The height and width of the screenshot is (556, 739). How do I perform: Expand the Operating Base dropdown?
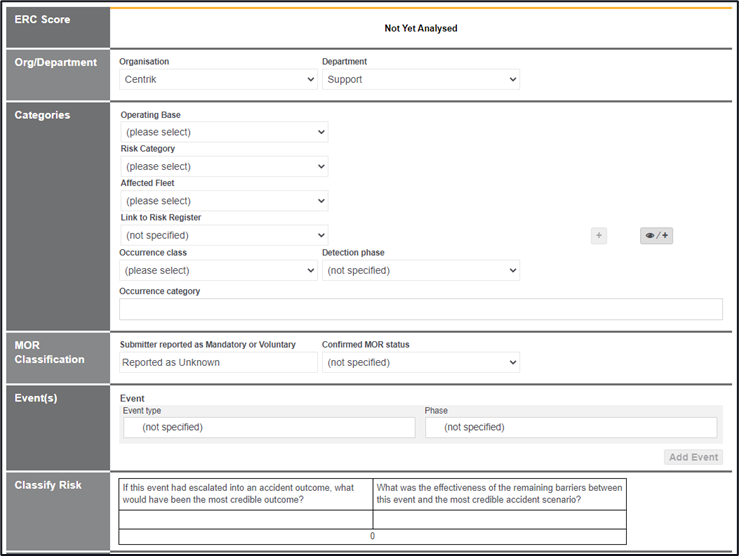pos(223,132)
